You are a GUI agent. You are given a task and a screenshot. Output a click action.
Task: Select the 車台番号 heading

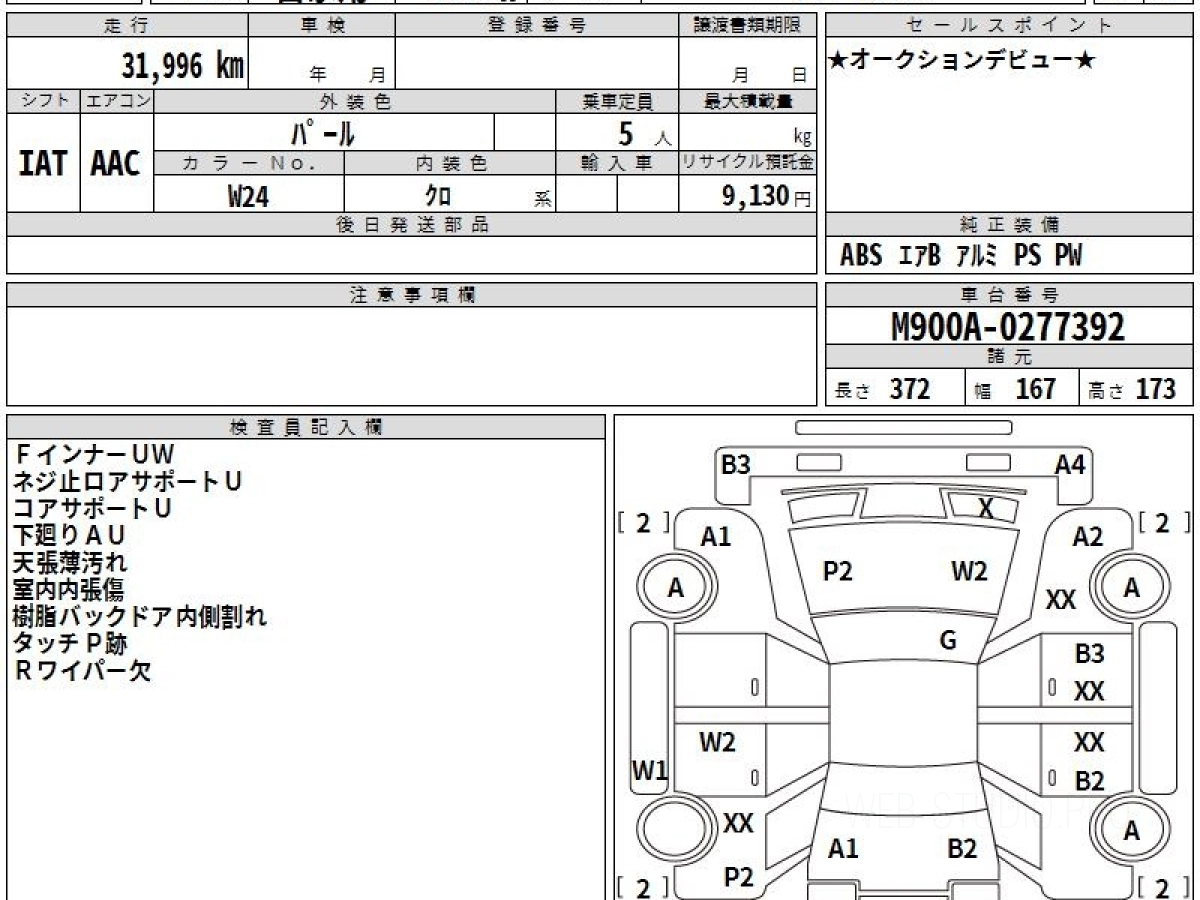click(x=1009, y=295)
